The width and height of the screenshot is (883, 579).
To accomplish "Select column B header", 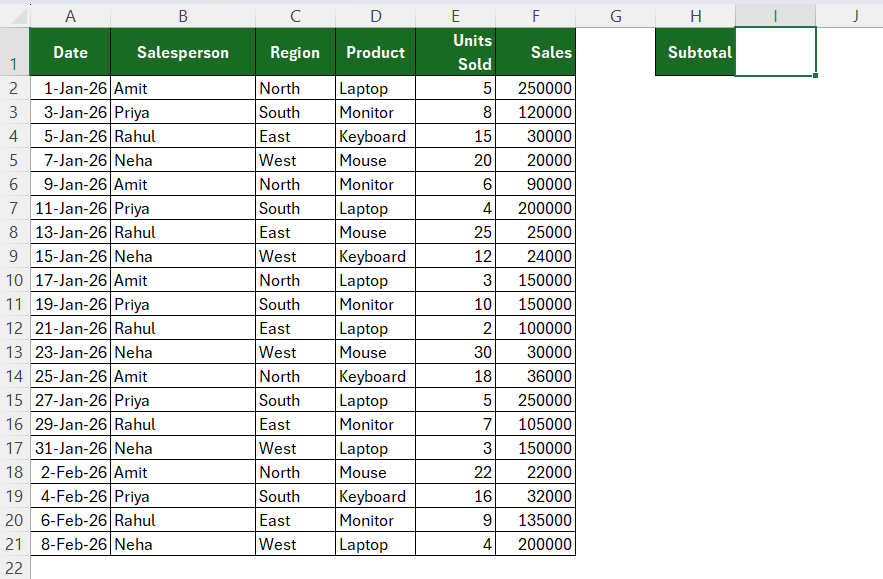I will pyautogui.click(x=183, y=16).
